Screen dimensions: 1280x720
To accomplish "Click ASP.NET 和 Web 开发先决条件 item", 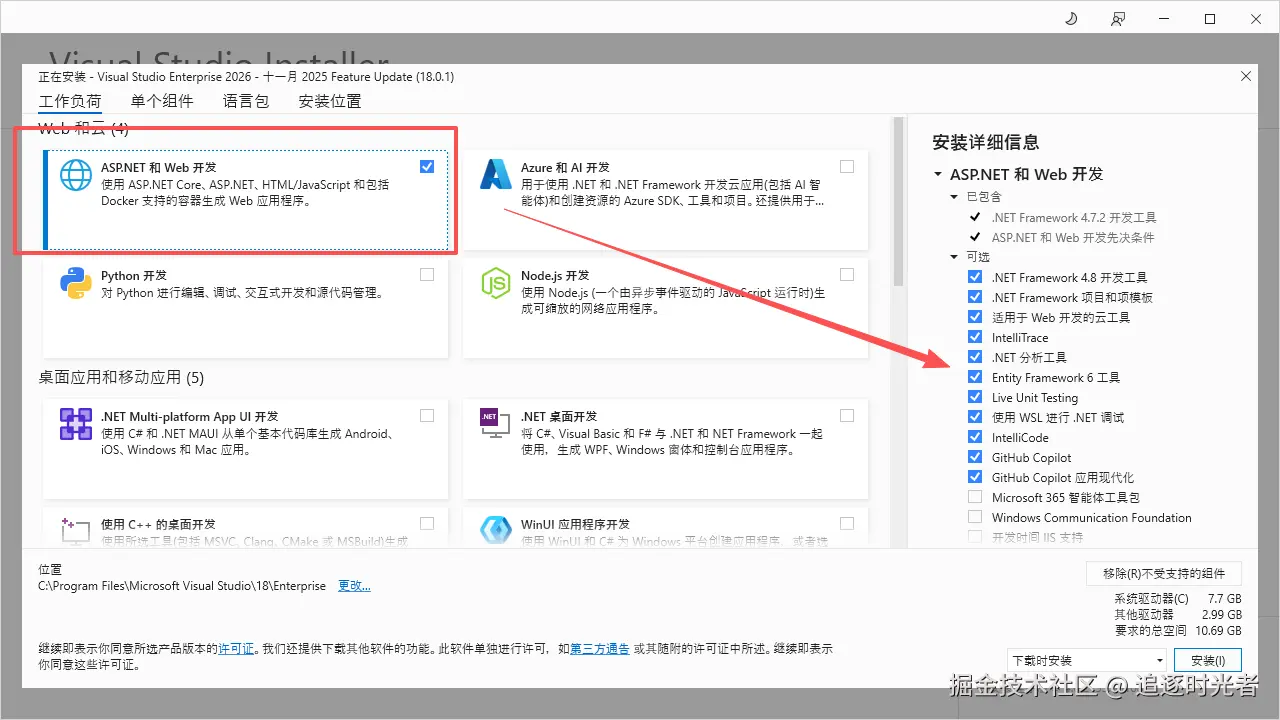I will (1073, 237).
